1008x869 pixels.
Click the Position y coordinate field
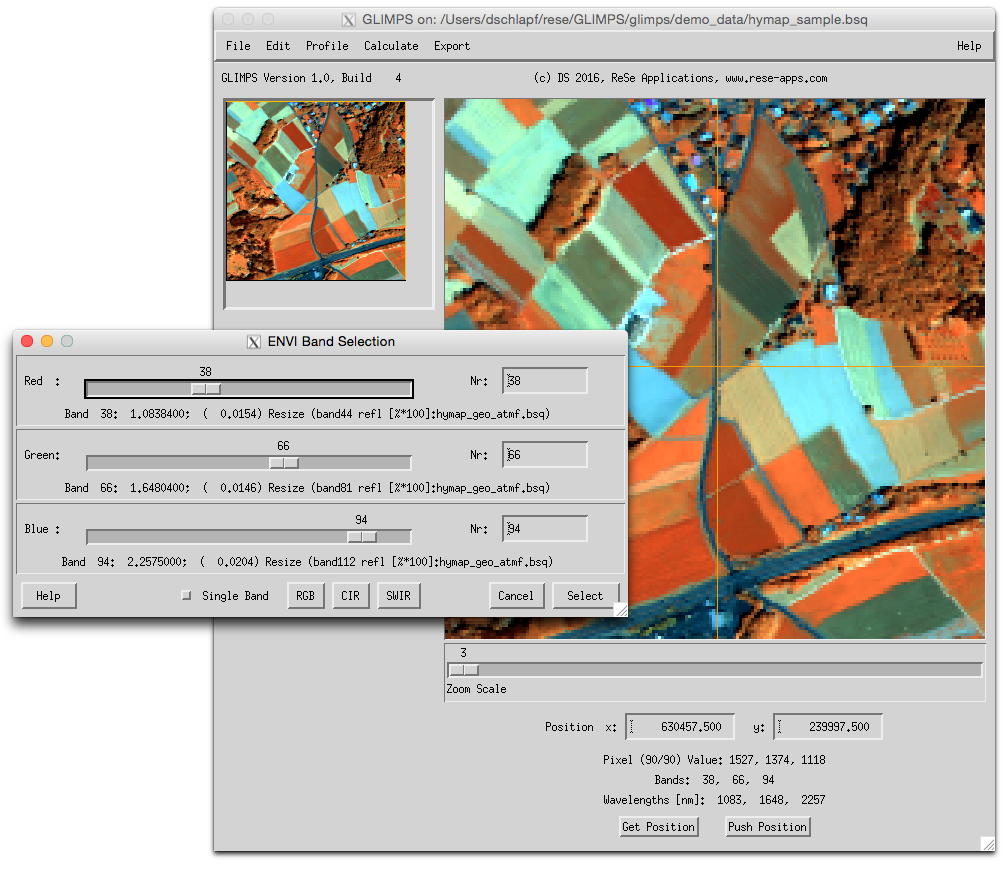[x=827, y=727]
